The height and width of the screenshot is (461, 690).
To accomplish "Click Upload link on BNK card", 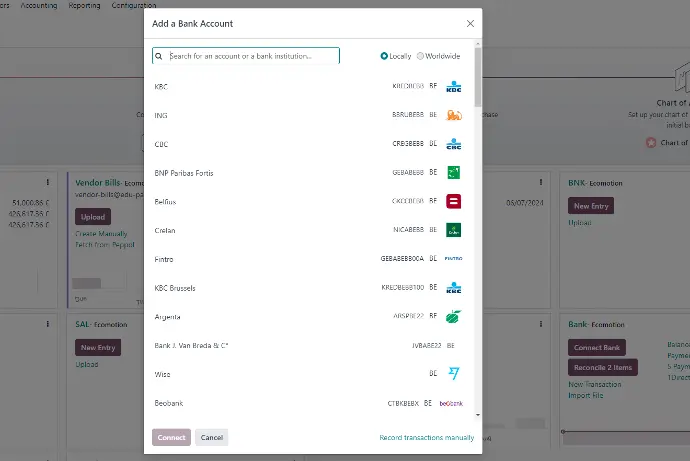I will point(580,223).
